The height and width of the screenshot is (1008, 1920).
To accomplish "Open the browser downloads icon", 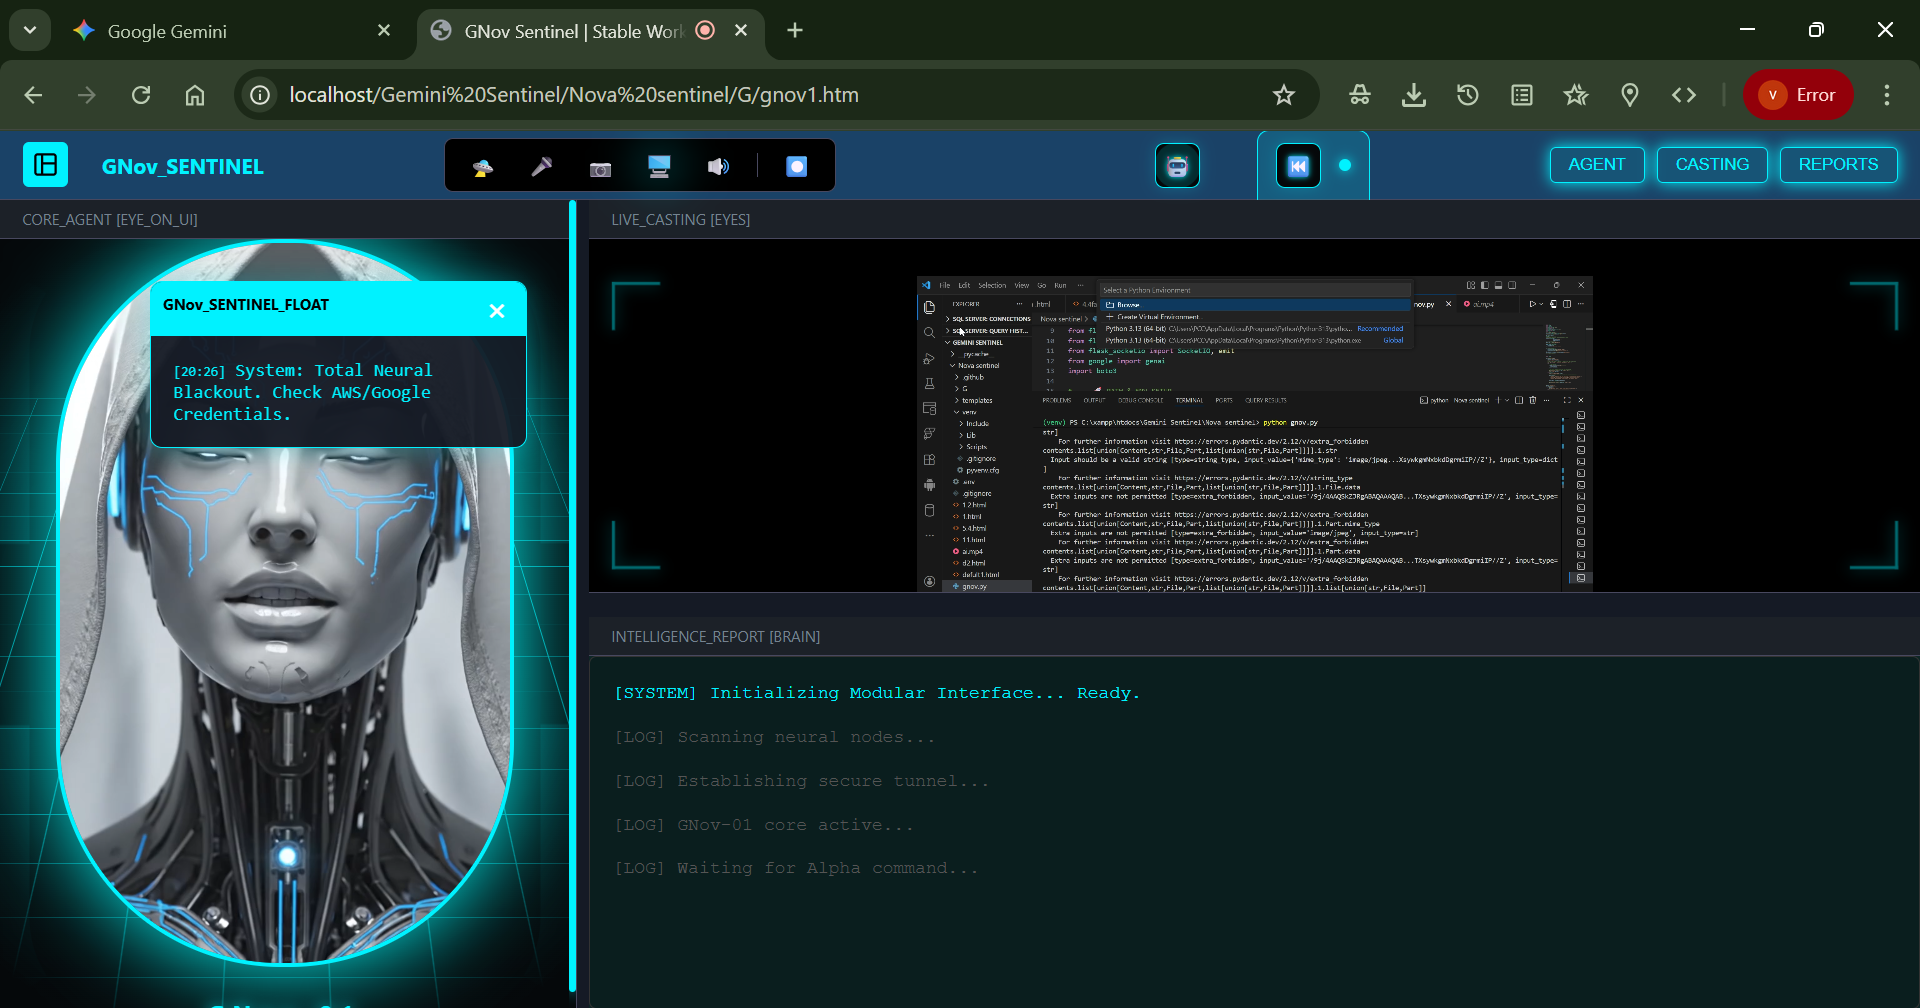I will pos(1413,95).
